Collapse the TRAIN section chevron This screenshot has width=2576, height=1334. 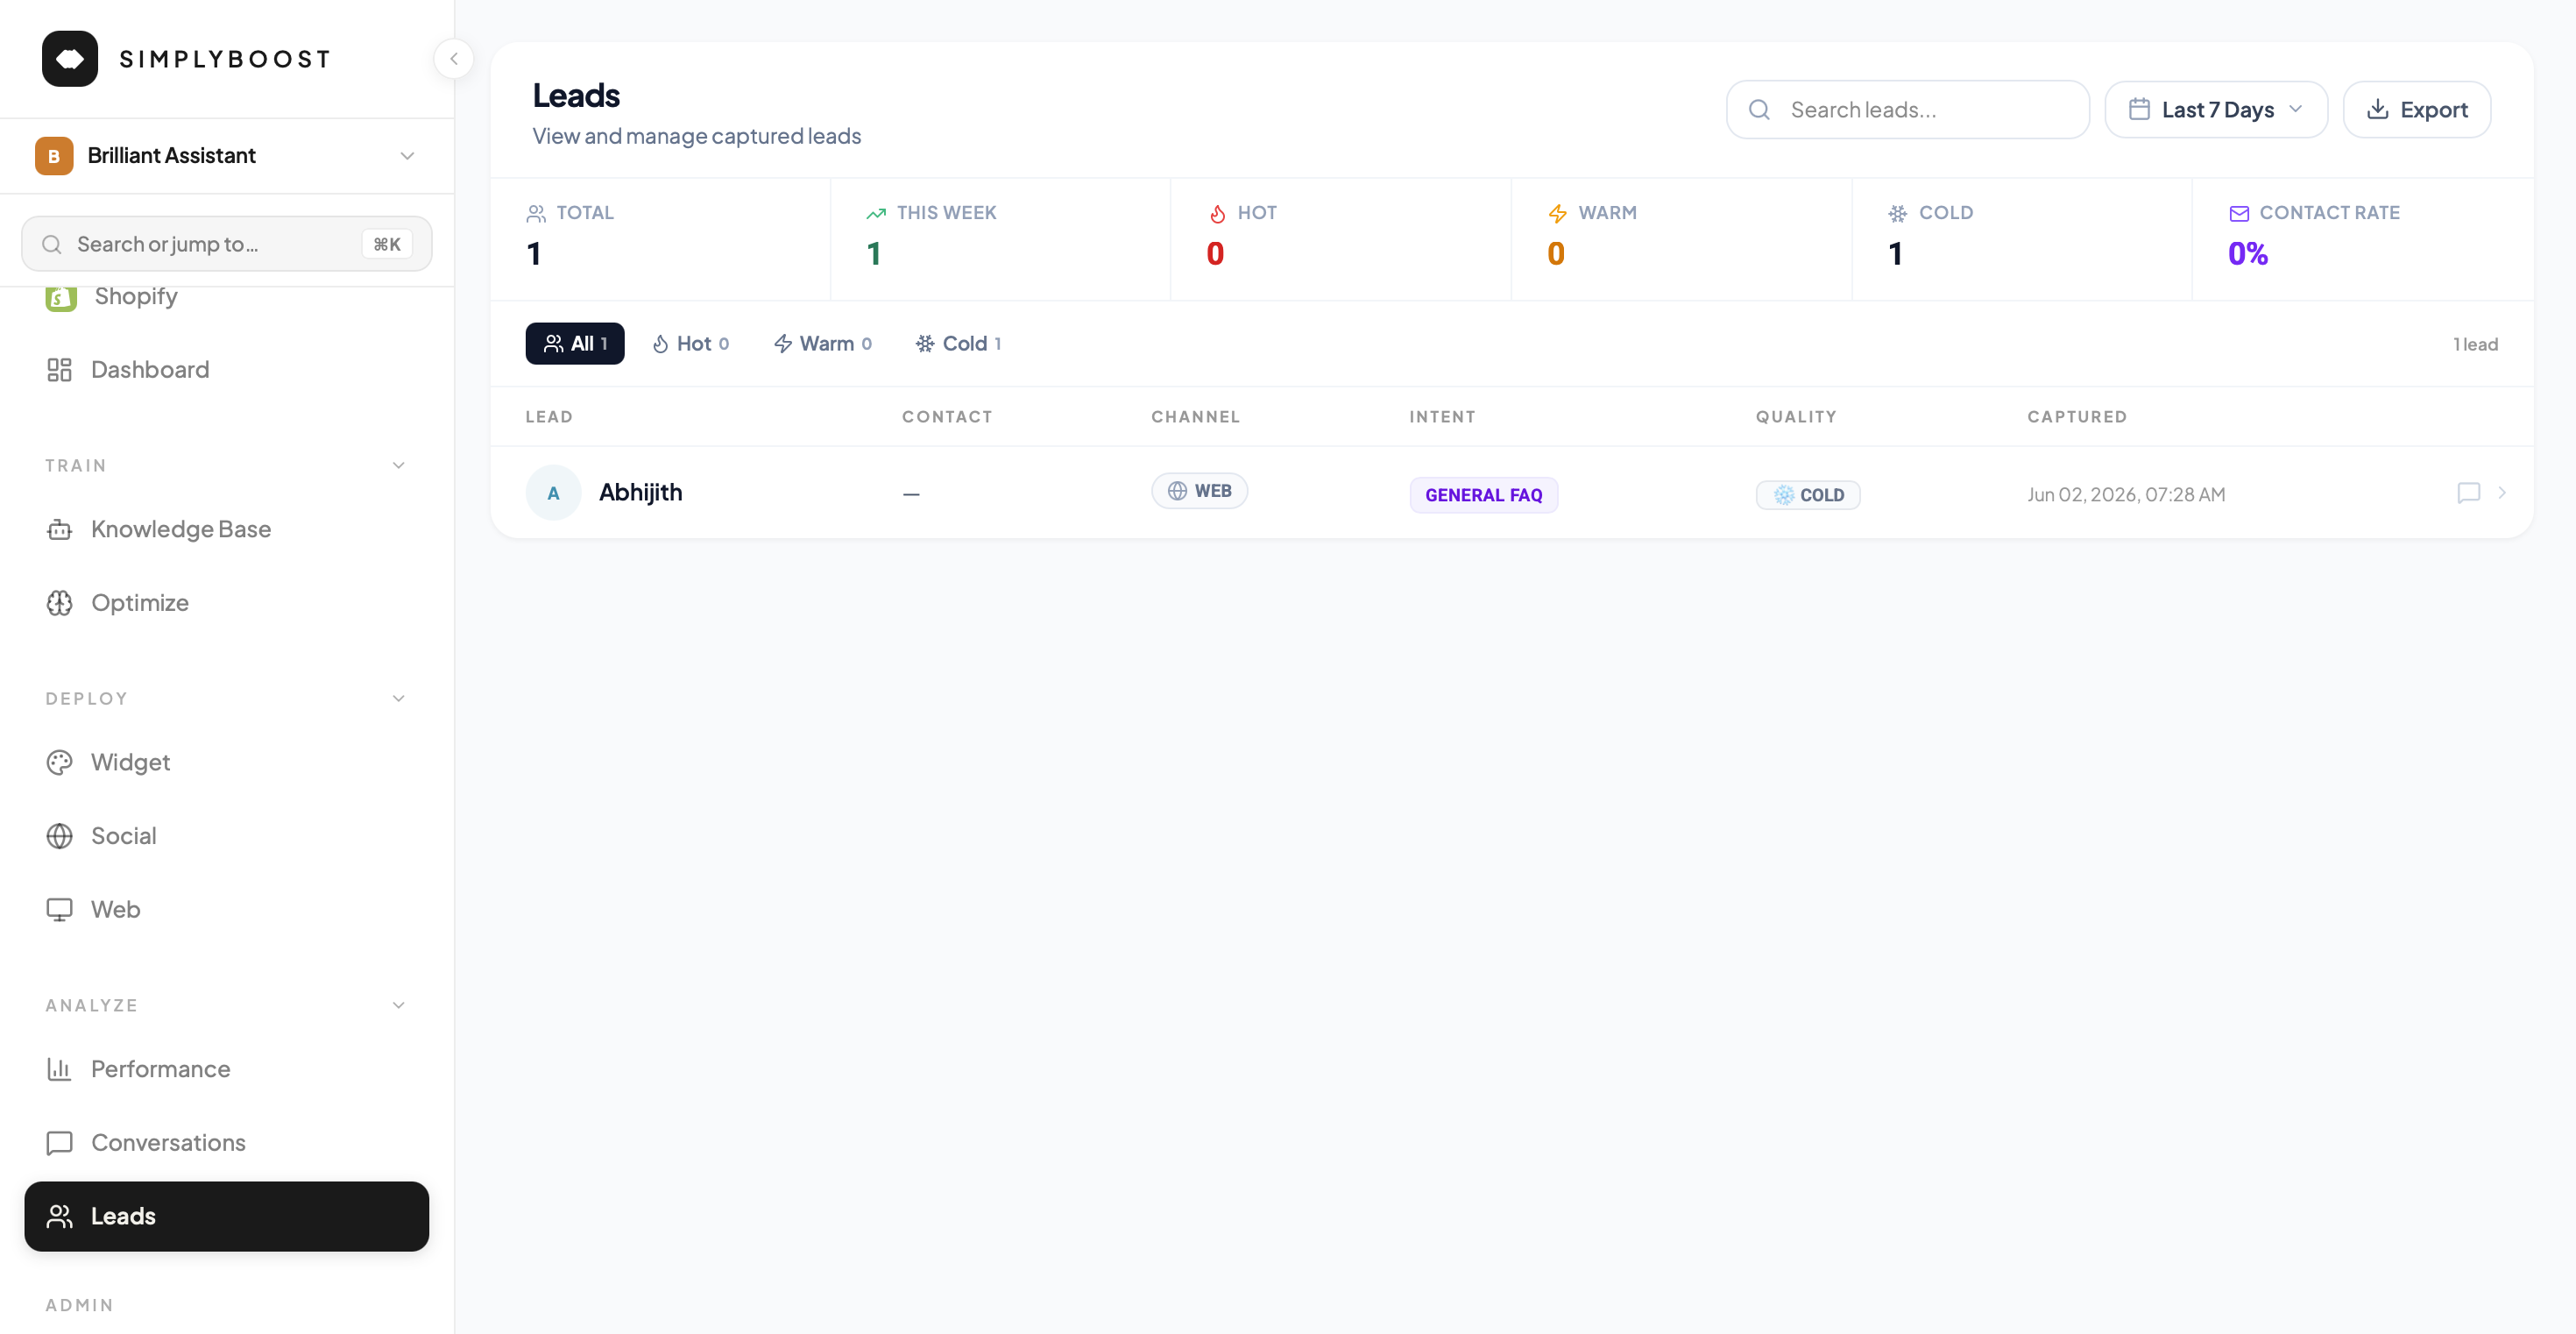coord(399,466)
